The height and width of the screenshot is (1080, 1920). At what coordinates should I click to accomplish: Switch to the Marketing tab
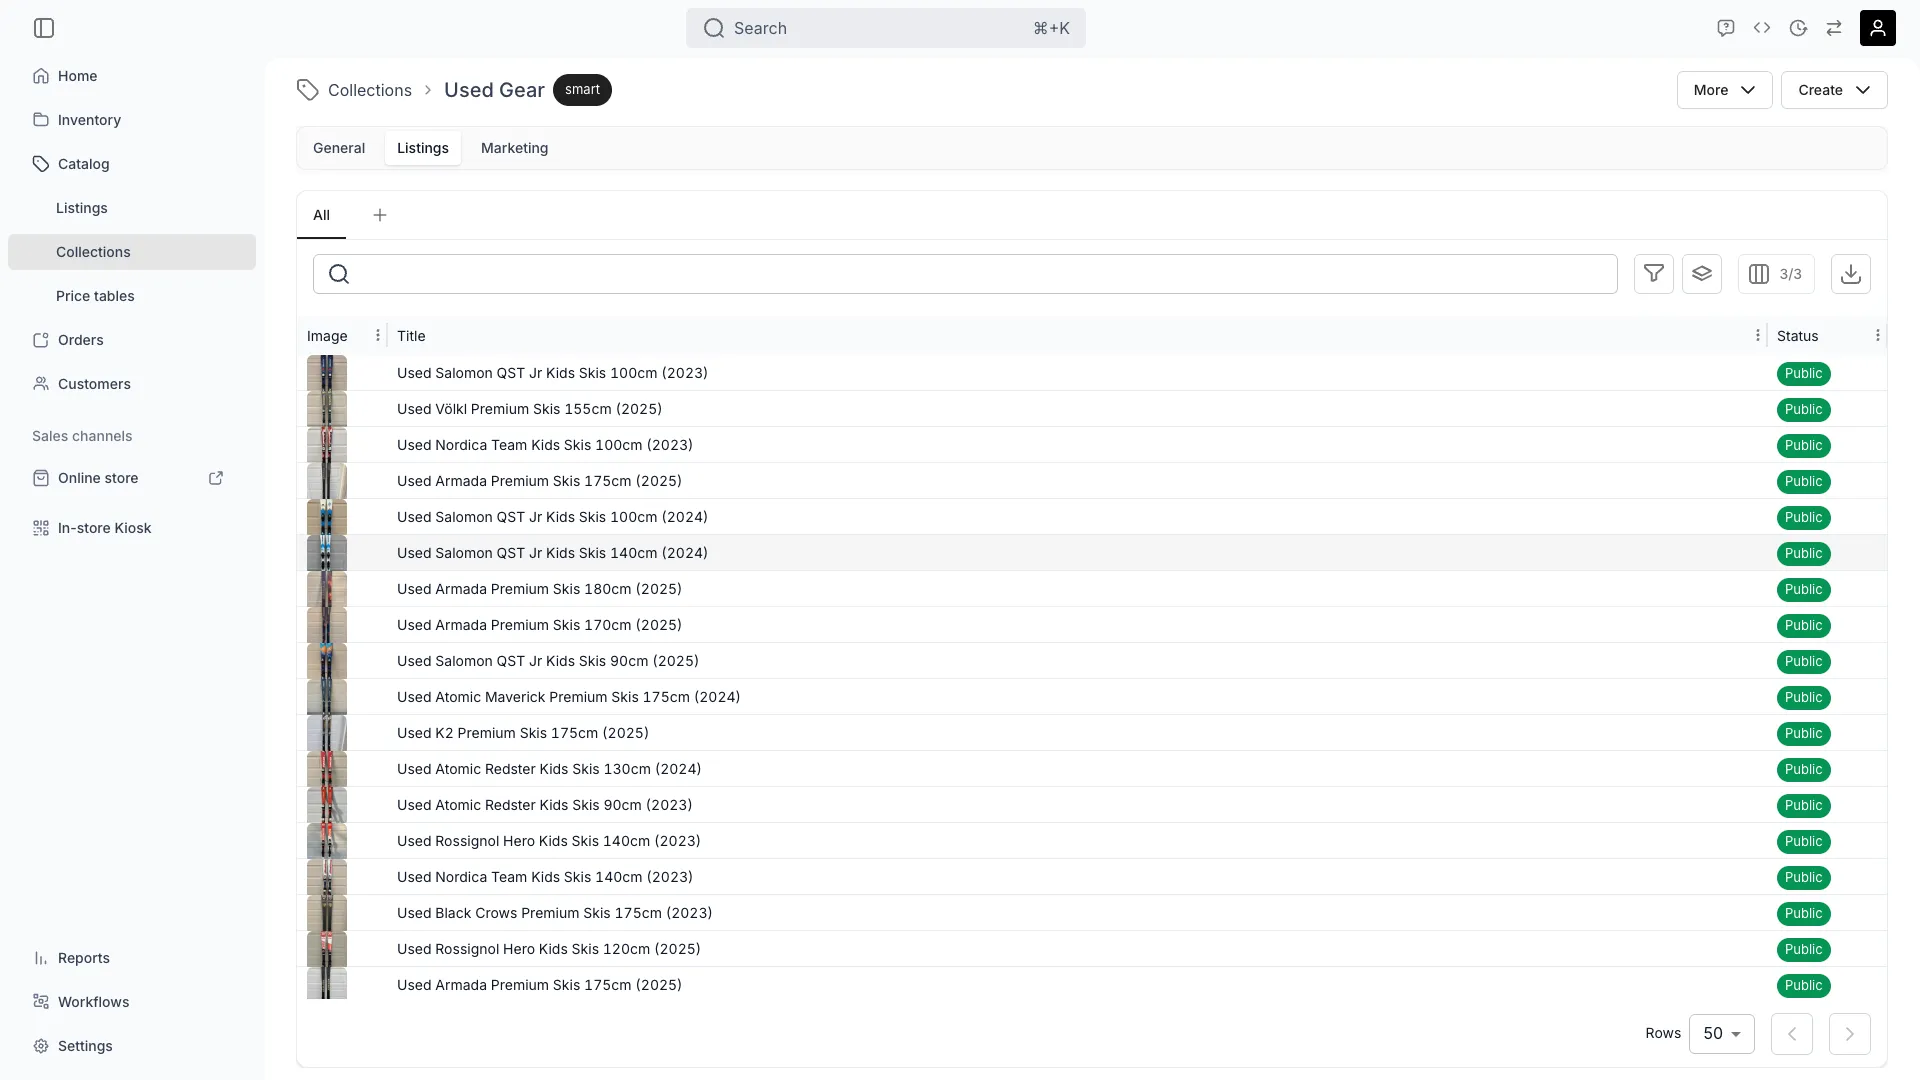(x=514, y=148)
